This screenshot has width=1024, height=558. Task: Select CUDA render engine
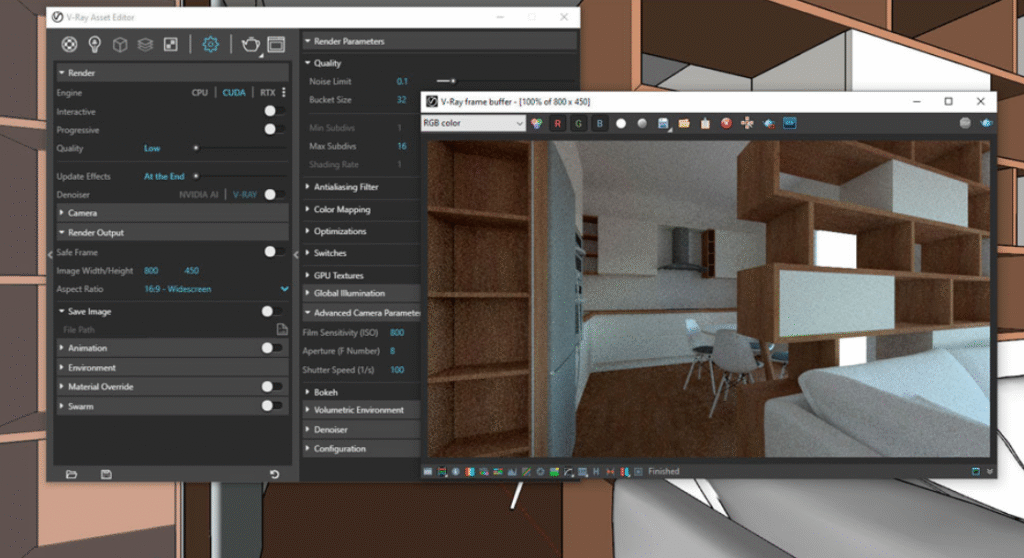(234, 93)
